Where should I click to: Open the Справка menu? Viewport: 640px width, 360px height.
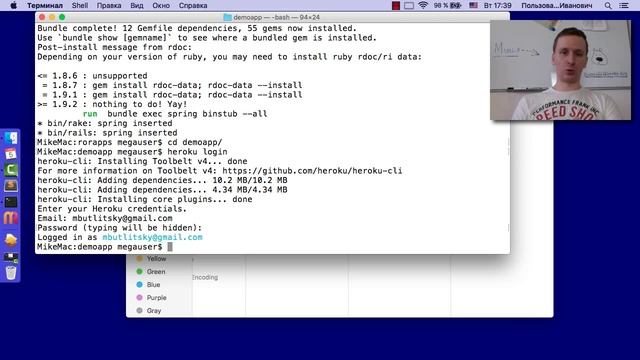pos(193,6)
